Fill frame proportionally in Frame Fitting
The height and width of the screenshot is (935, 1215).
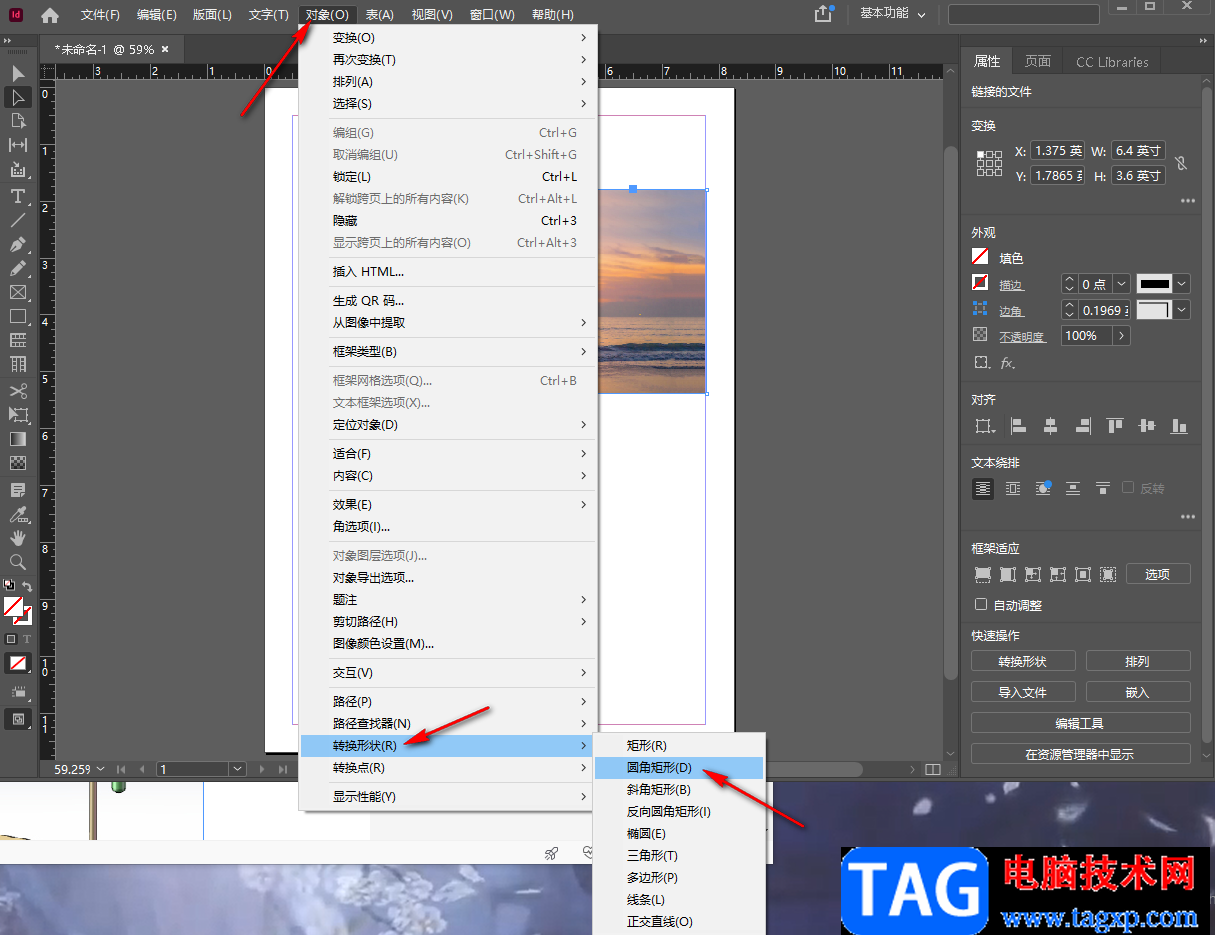983,574
